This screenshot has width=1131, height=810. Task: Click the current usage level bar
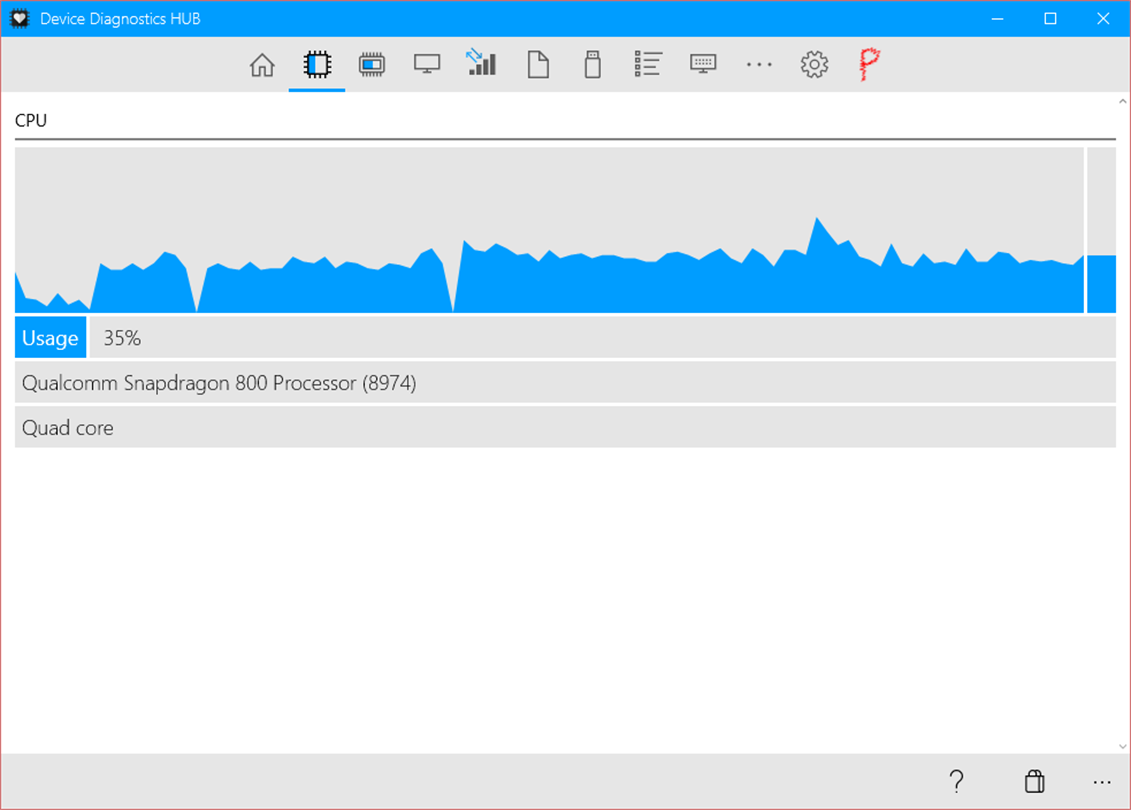point(1101,230)
